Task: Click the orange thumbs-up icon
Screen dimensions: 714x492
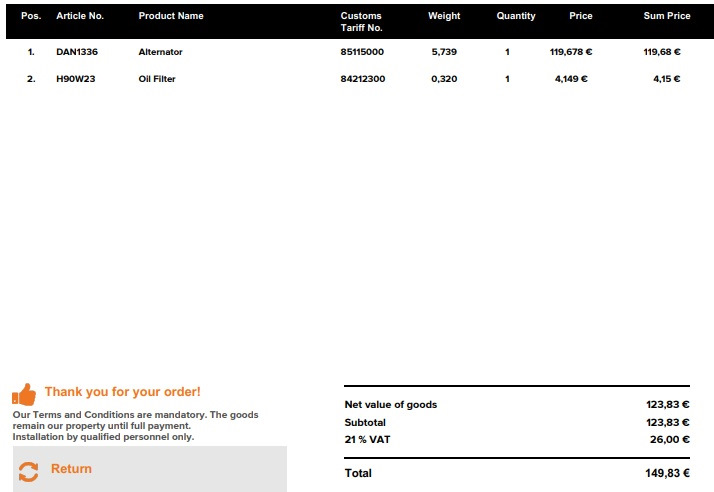Action: click(x=24, y=395)
